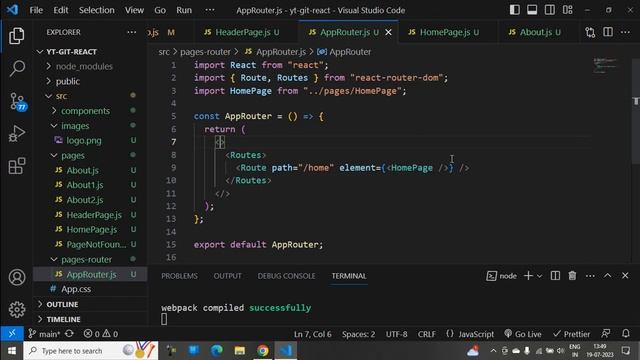
Task: Collapse the YT-GIT-REACT root folder
Action: click(90, 51)
